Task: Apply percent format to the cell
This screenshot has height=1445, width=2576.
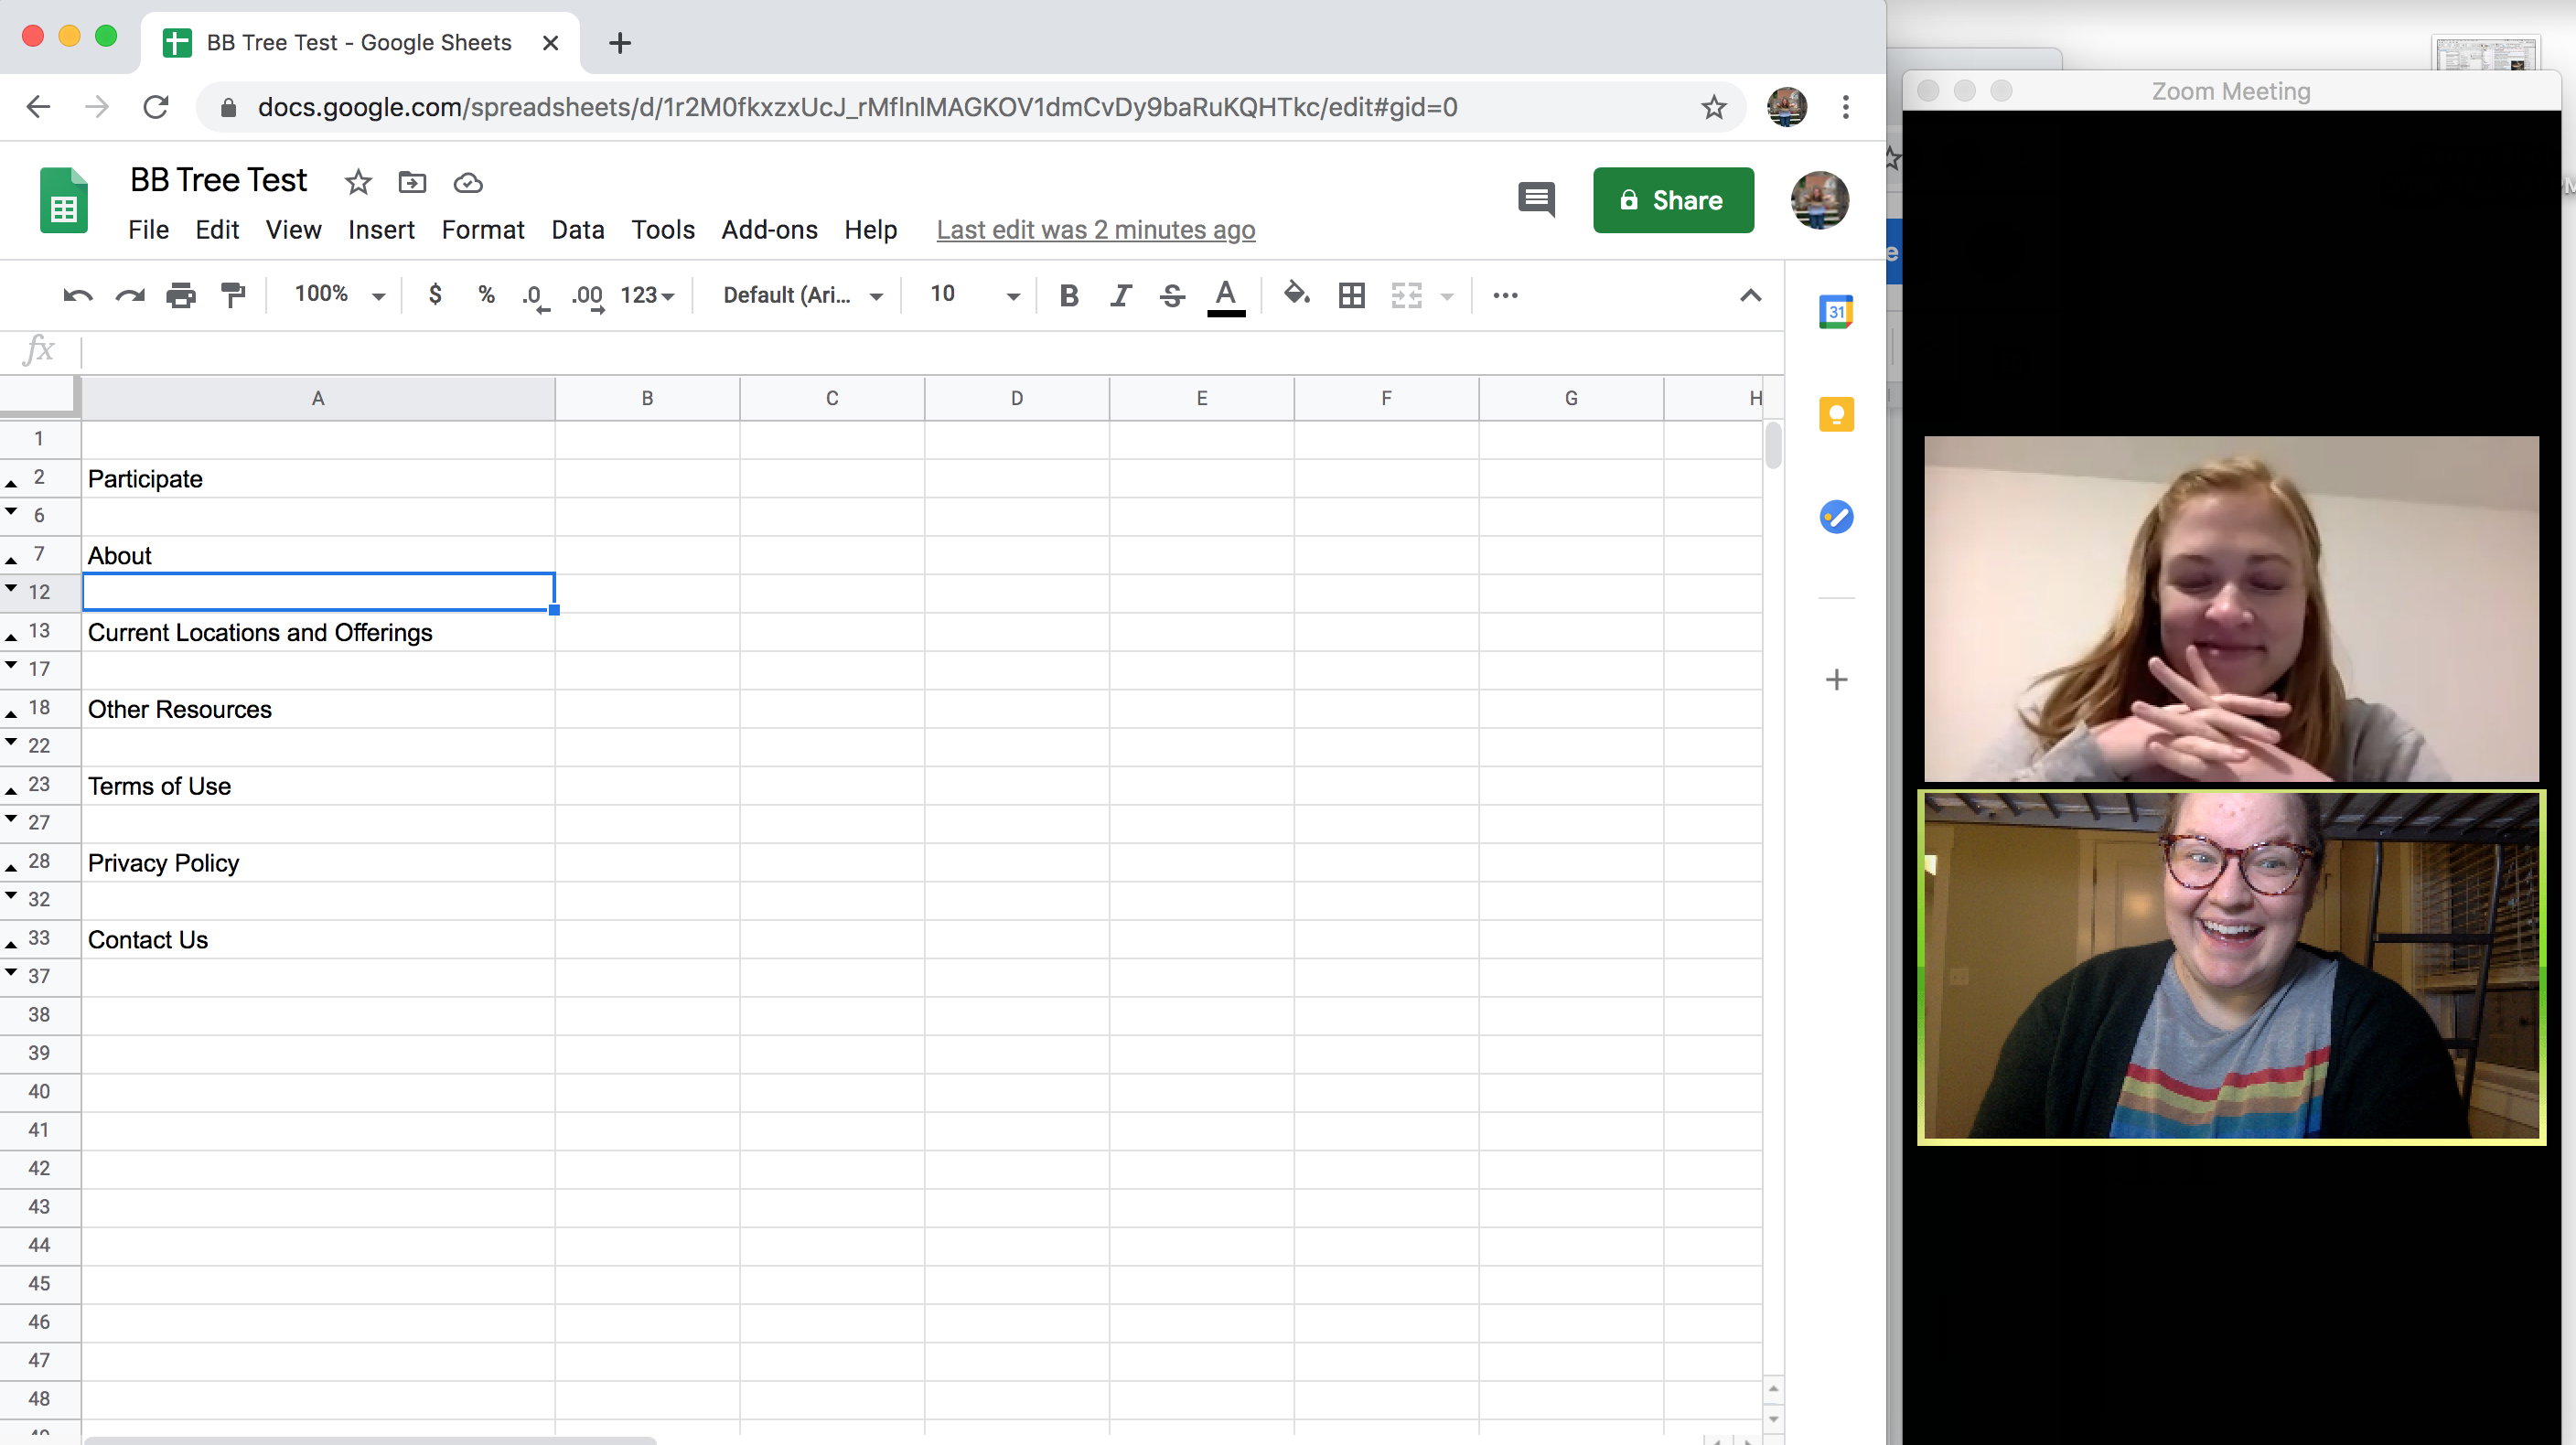Action: pyautogui.click(x=486, y=295)
